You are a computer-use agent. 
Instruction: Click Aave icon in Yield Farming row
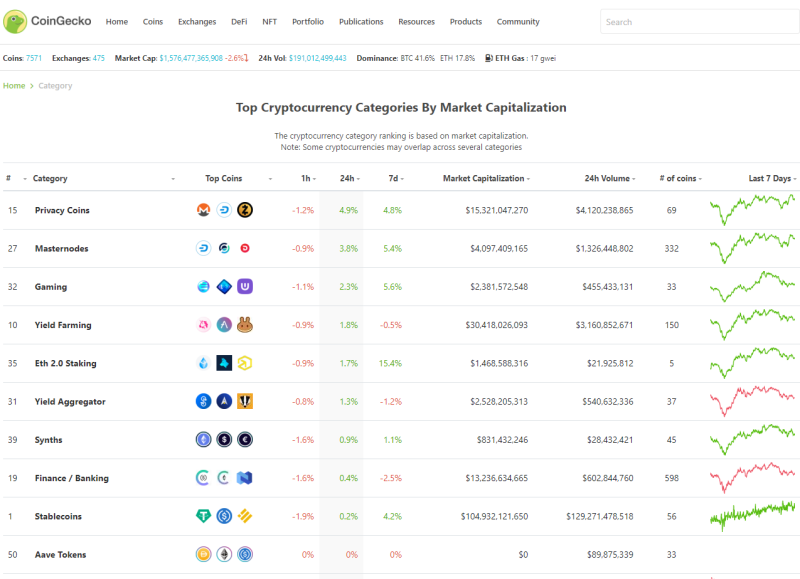tap(224, 325)
